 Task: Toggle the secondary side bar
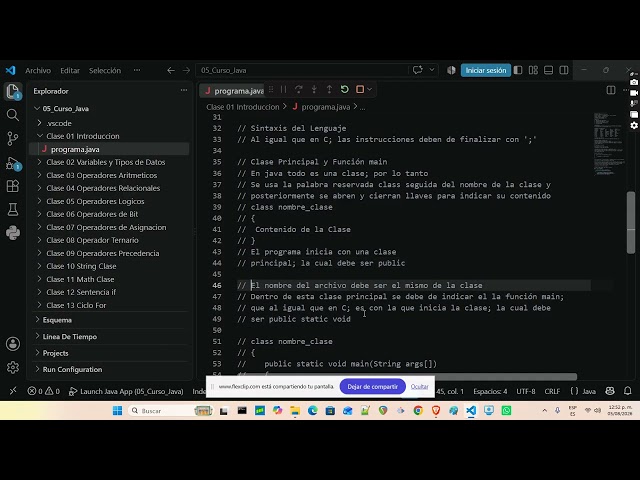(x=564, y=70)
